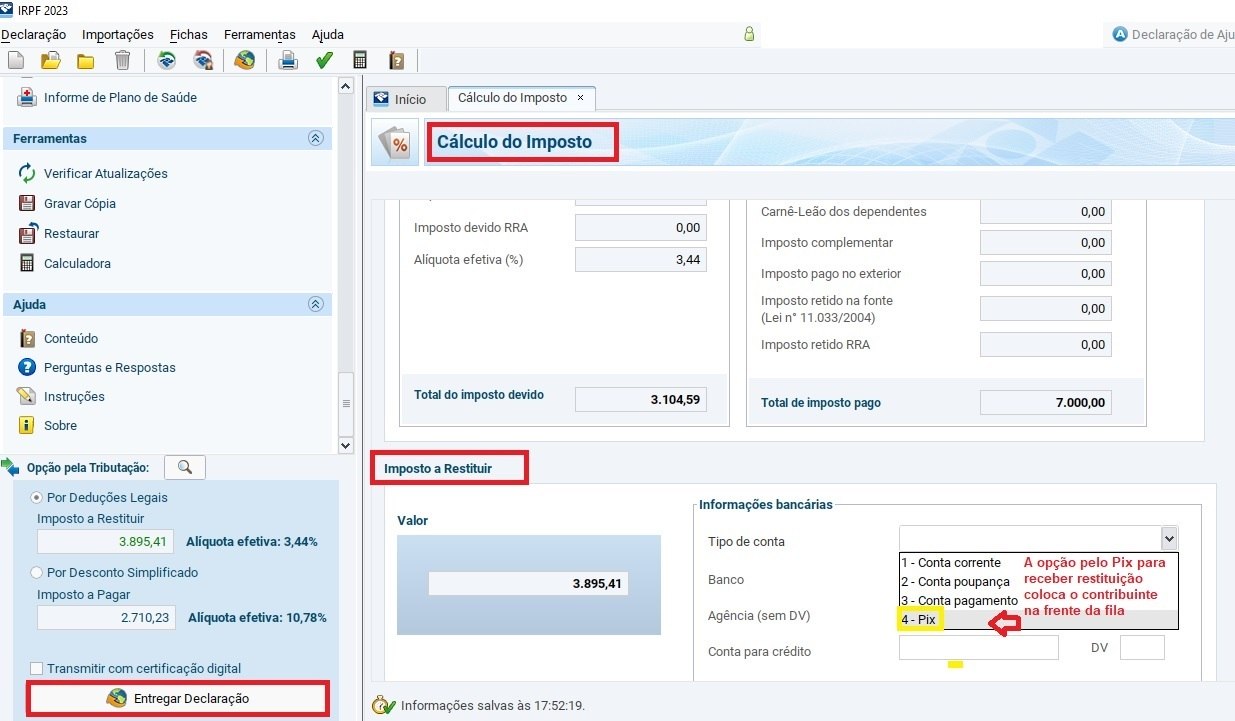The width and height of the screenshot is (1235, 721).
Task: Select 4 - Pix as account type
Action: (919, 618)
